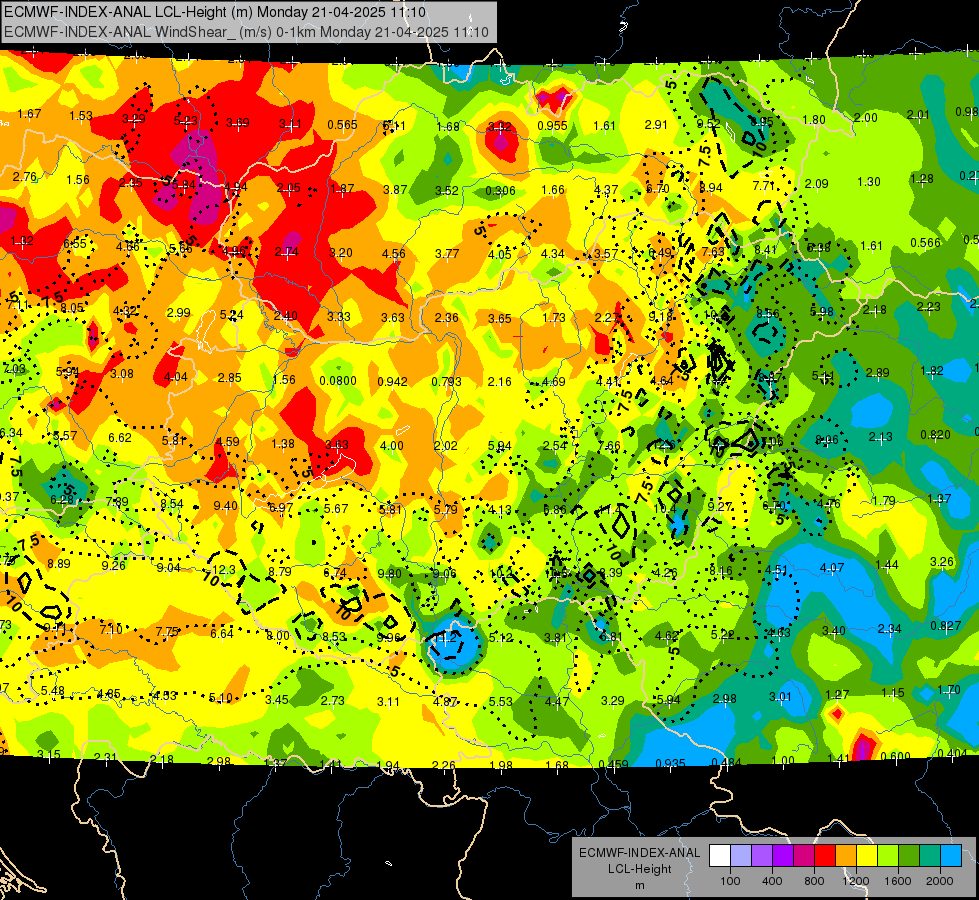Click the '400' legend tick label
The image size is (979, 900).
(772, 881)
